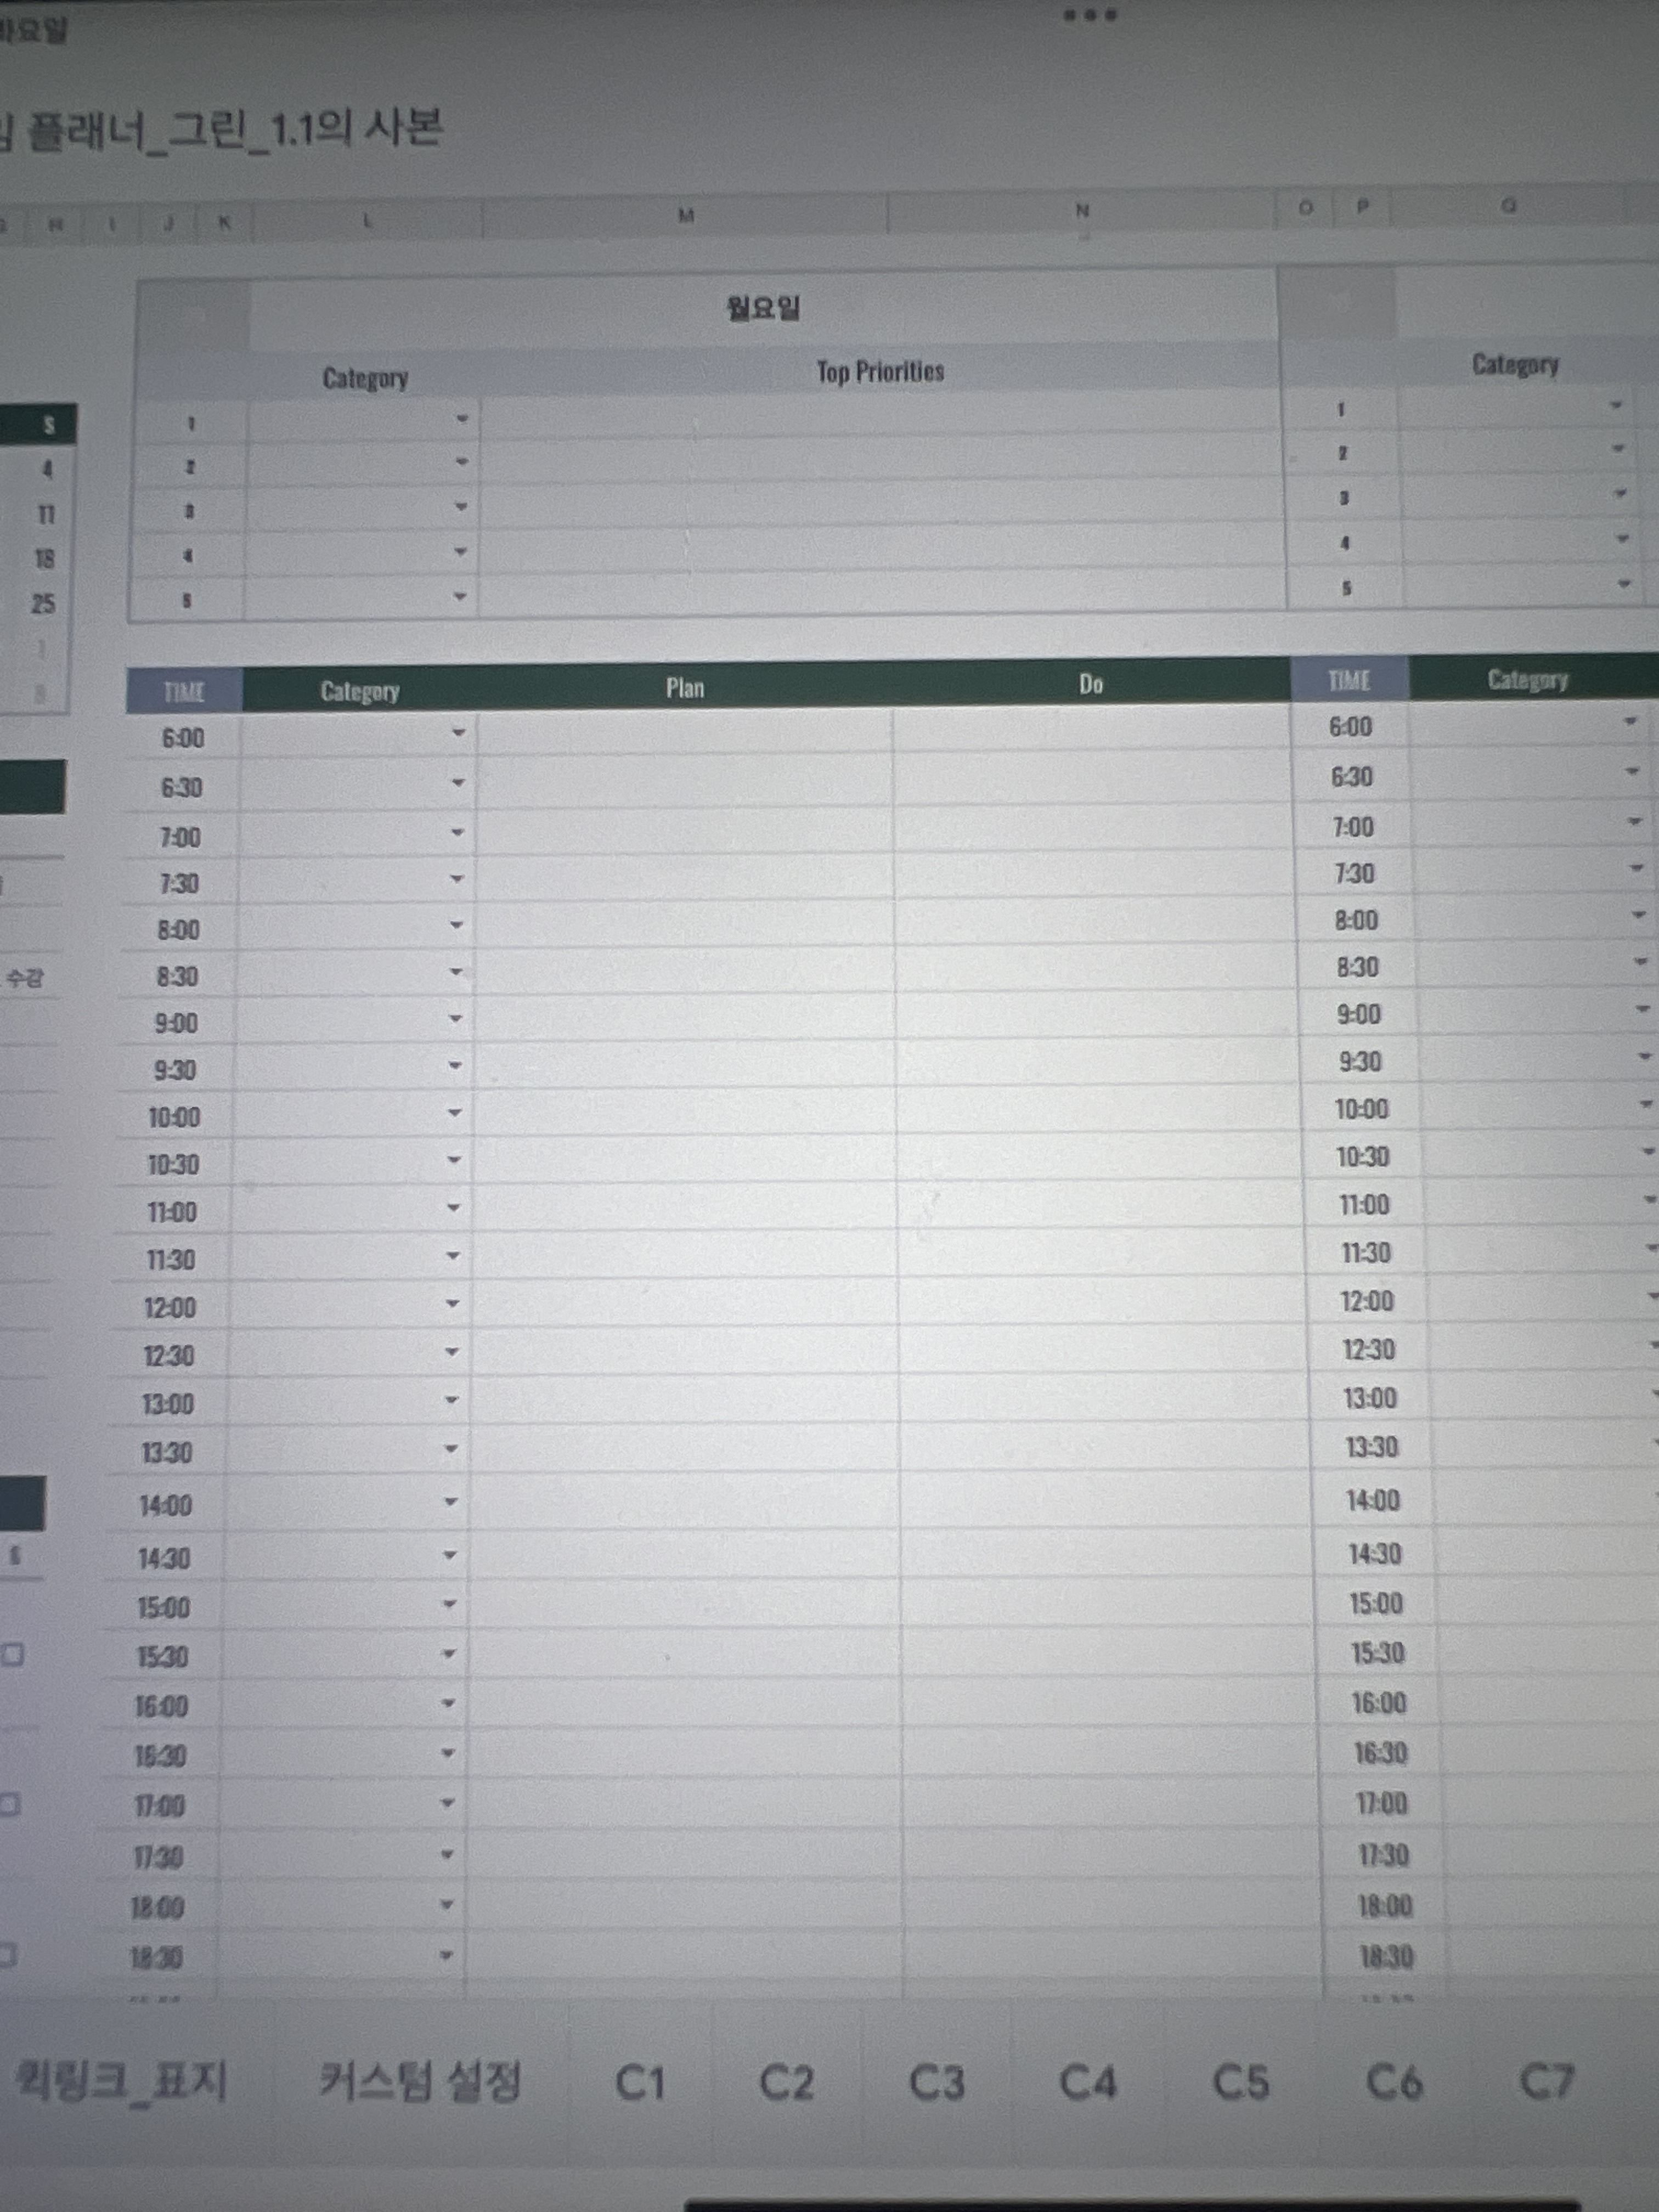The height and width of the screenshot is (2212, 1659).
Task: Open Category dropdown for Monday priority 4
Action: (460, 552)
